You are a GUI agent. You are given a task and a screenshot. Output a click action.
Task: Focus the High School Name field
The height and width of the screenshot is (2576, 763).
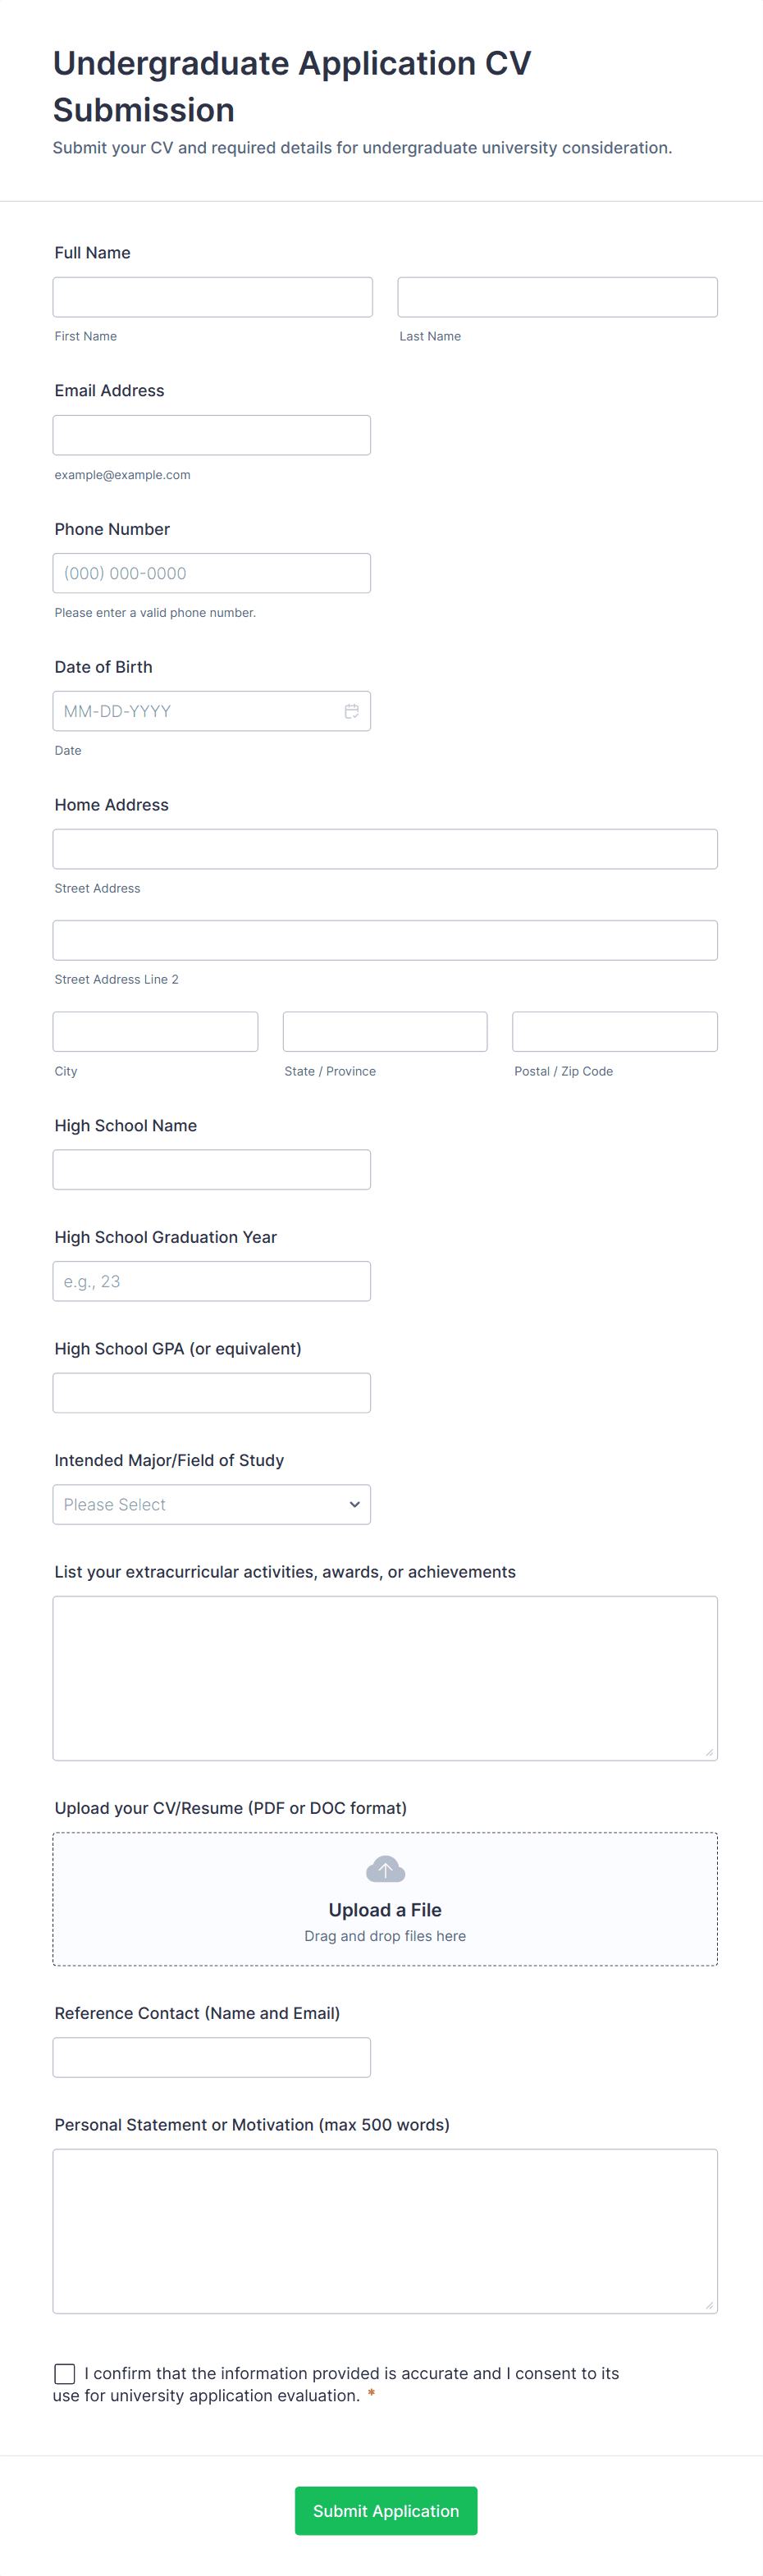point(211,1169)
